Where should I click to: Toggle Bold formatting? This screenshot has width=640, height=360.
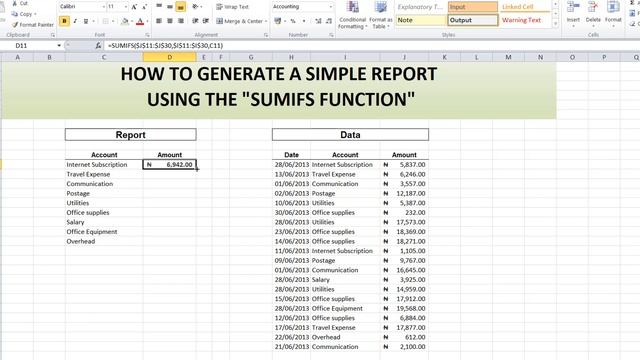64,21
